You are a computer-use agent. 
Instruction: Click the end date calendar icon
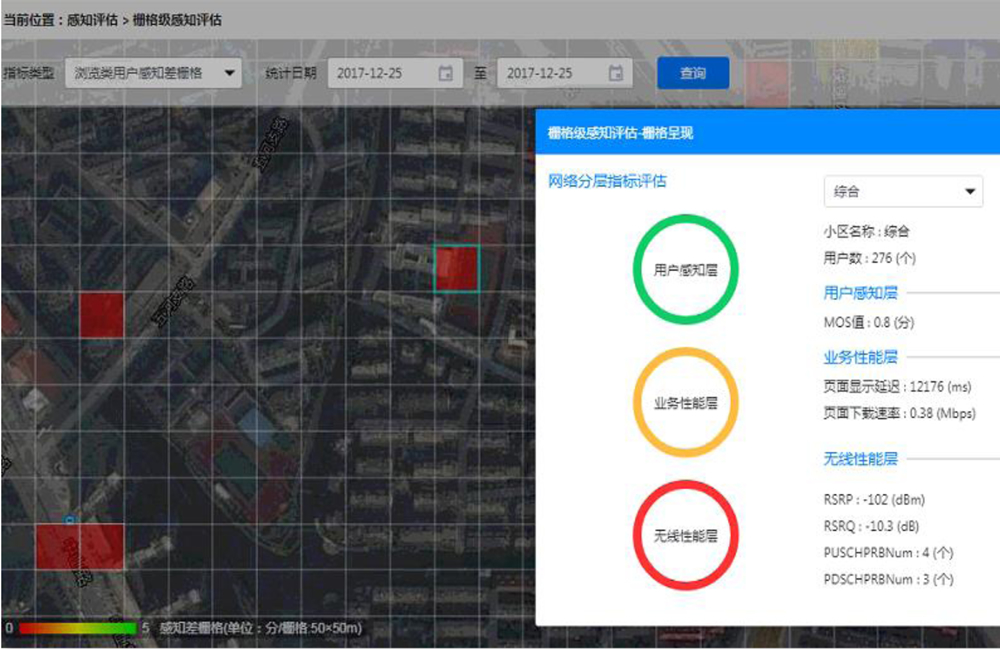tap(616, 73)
